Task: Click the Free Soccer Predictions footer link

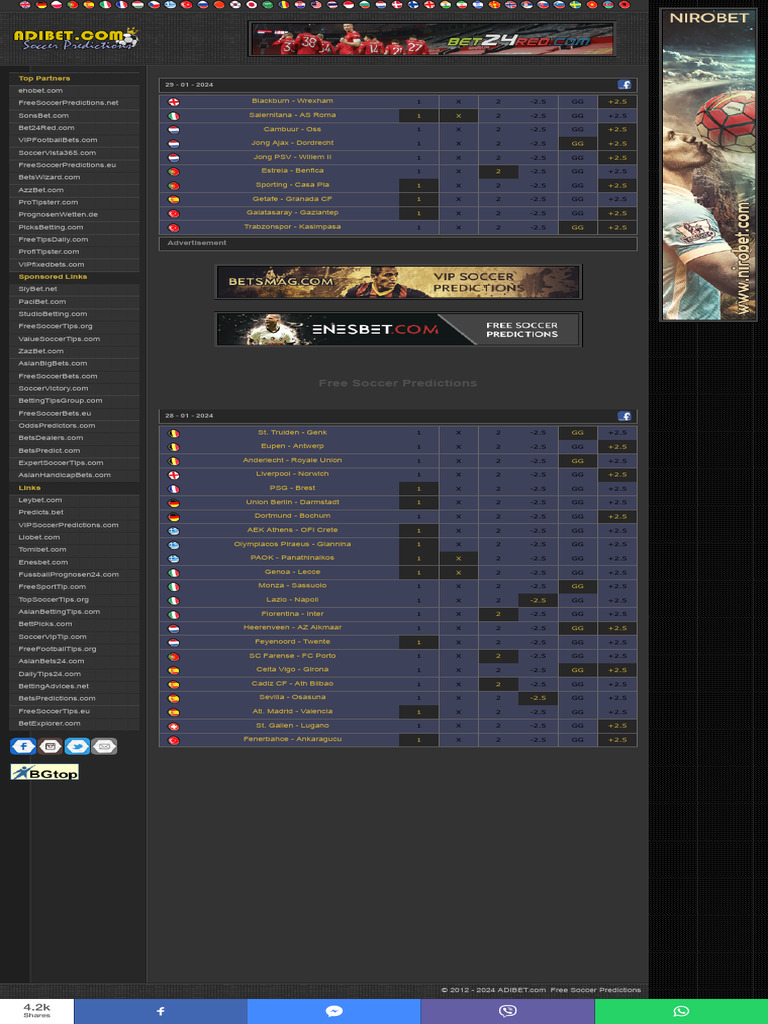Action: pyautogui.click(x=596, y=990)
